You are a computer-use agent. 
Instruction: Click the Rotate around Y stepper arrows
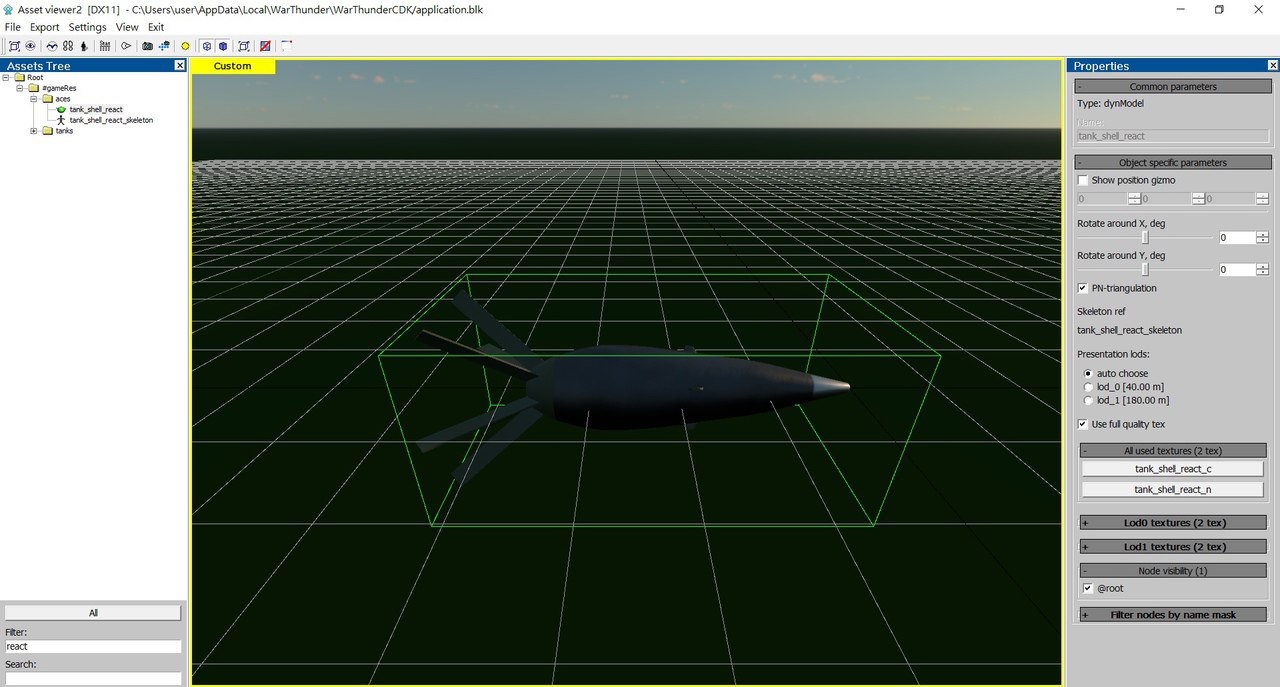coord(1263,270)
